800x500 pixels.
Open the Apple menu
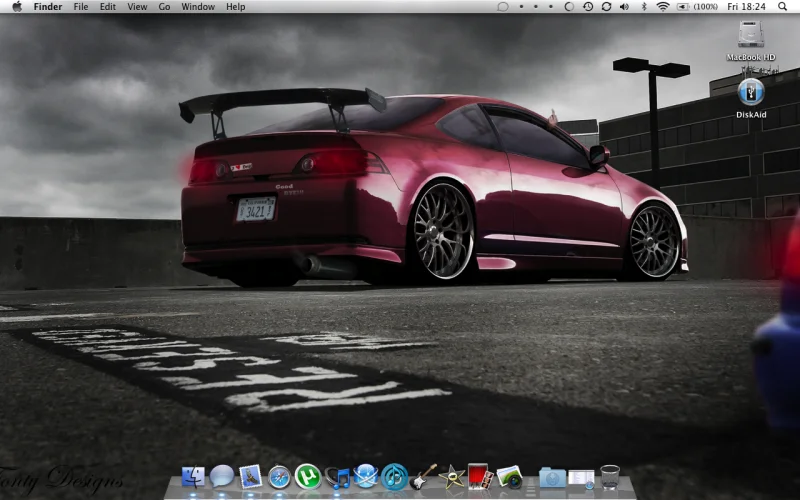coord(17,7)
